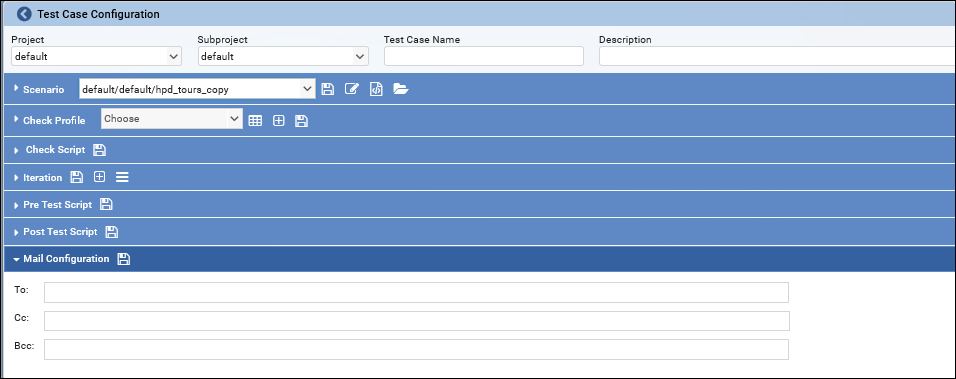Save the Iteration with disk icon
The height and width of the screenshot is (379, 956).
point(77,177)
